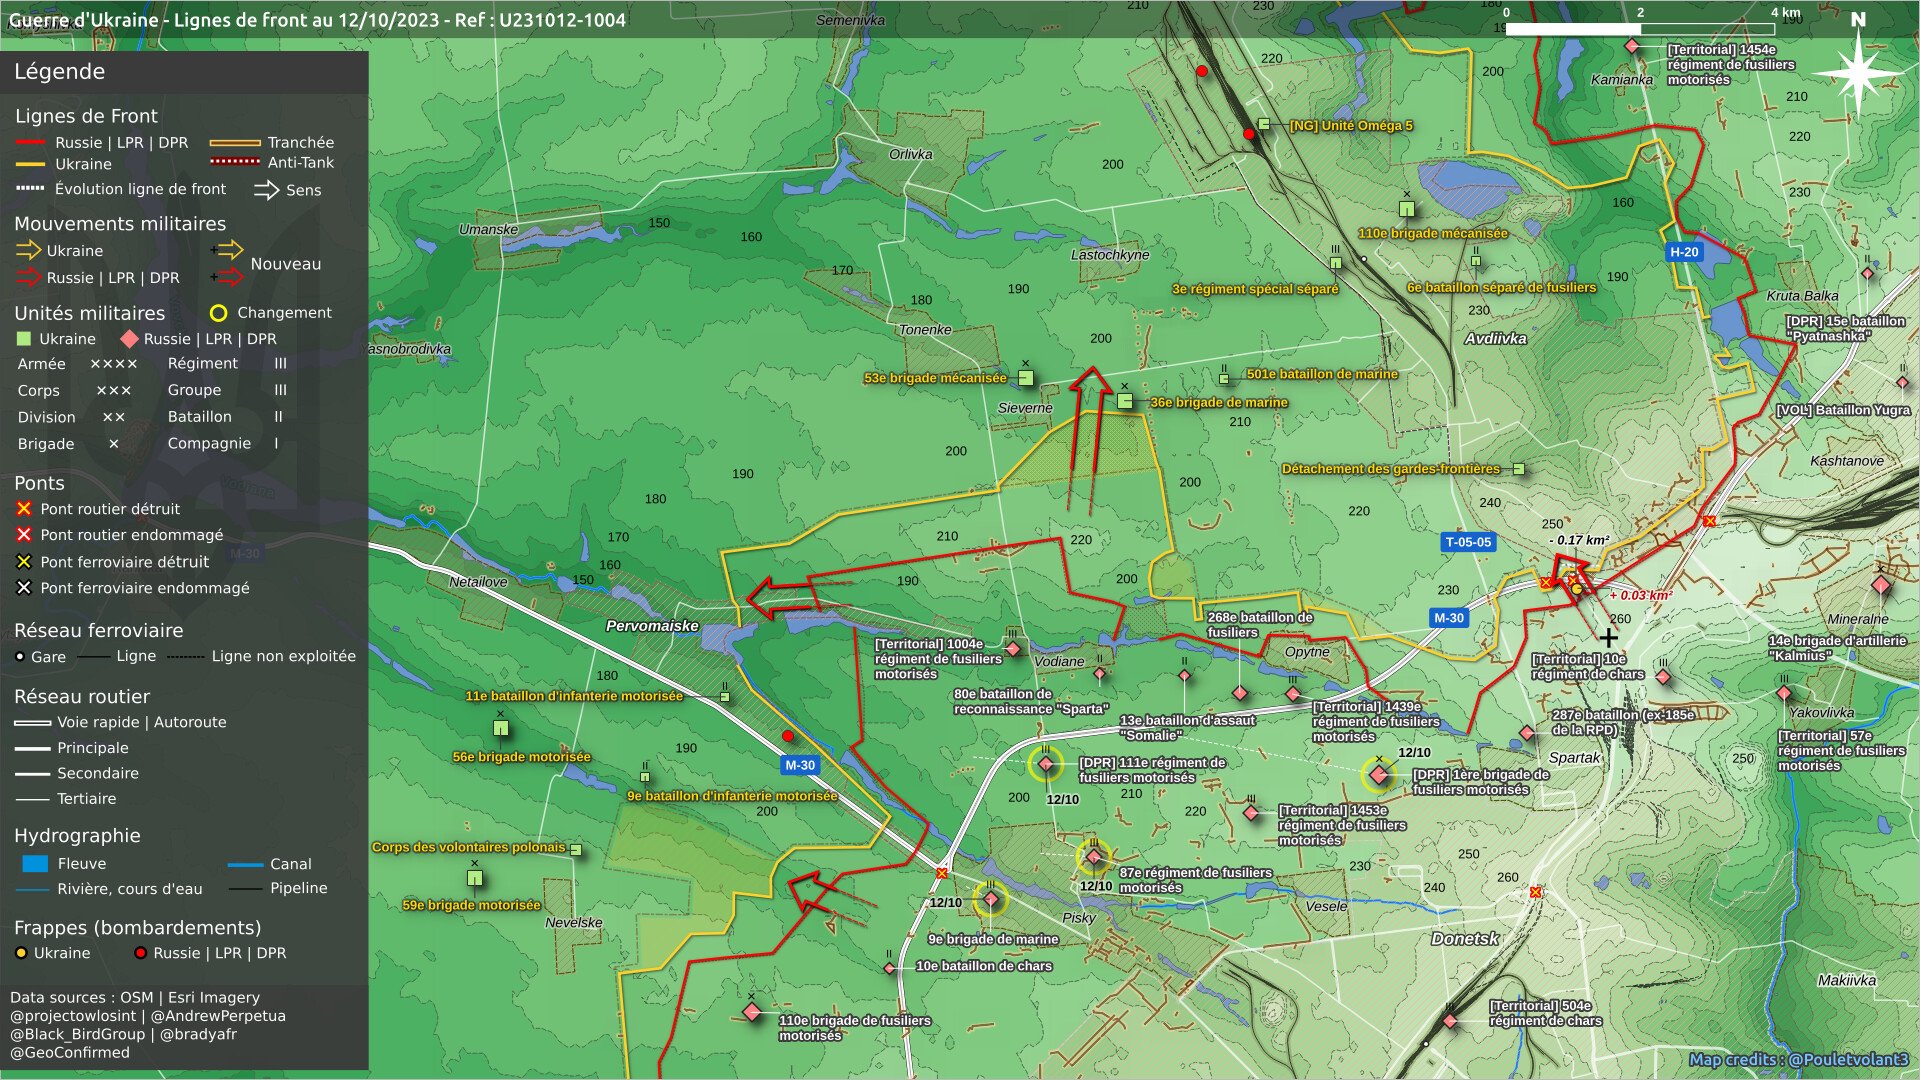Click the M-30 road shield near Opytne
Viewport: 1920px width, 1080px height.
1449,618
